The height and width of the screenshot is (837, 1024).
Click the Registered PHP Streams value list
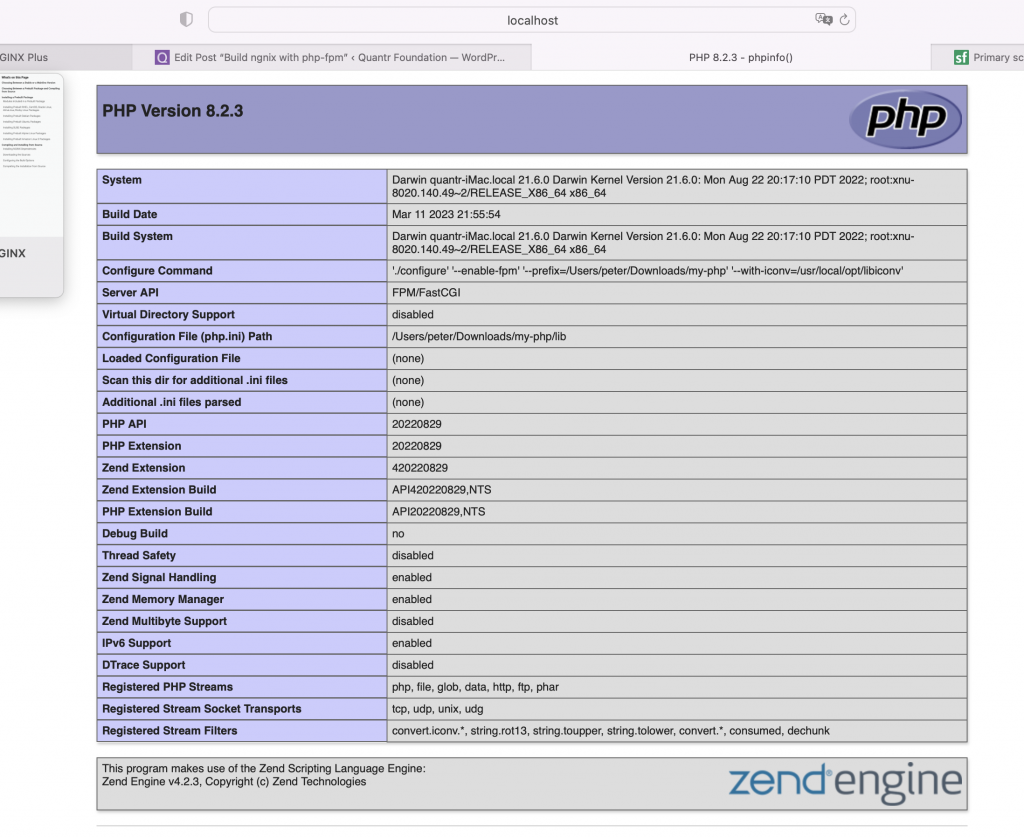coord(475,687)
